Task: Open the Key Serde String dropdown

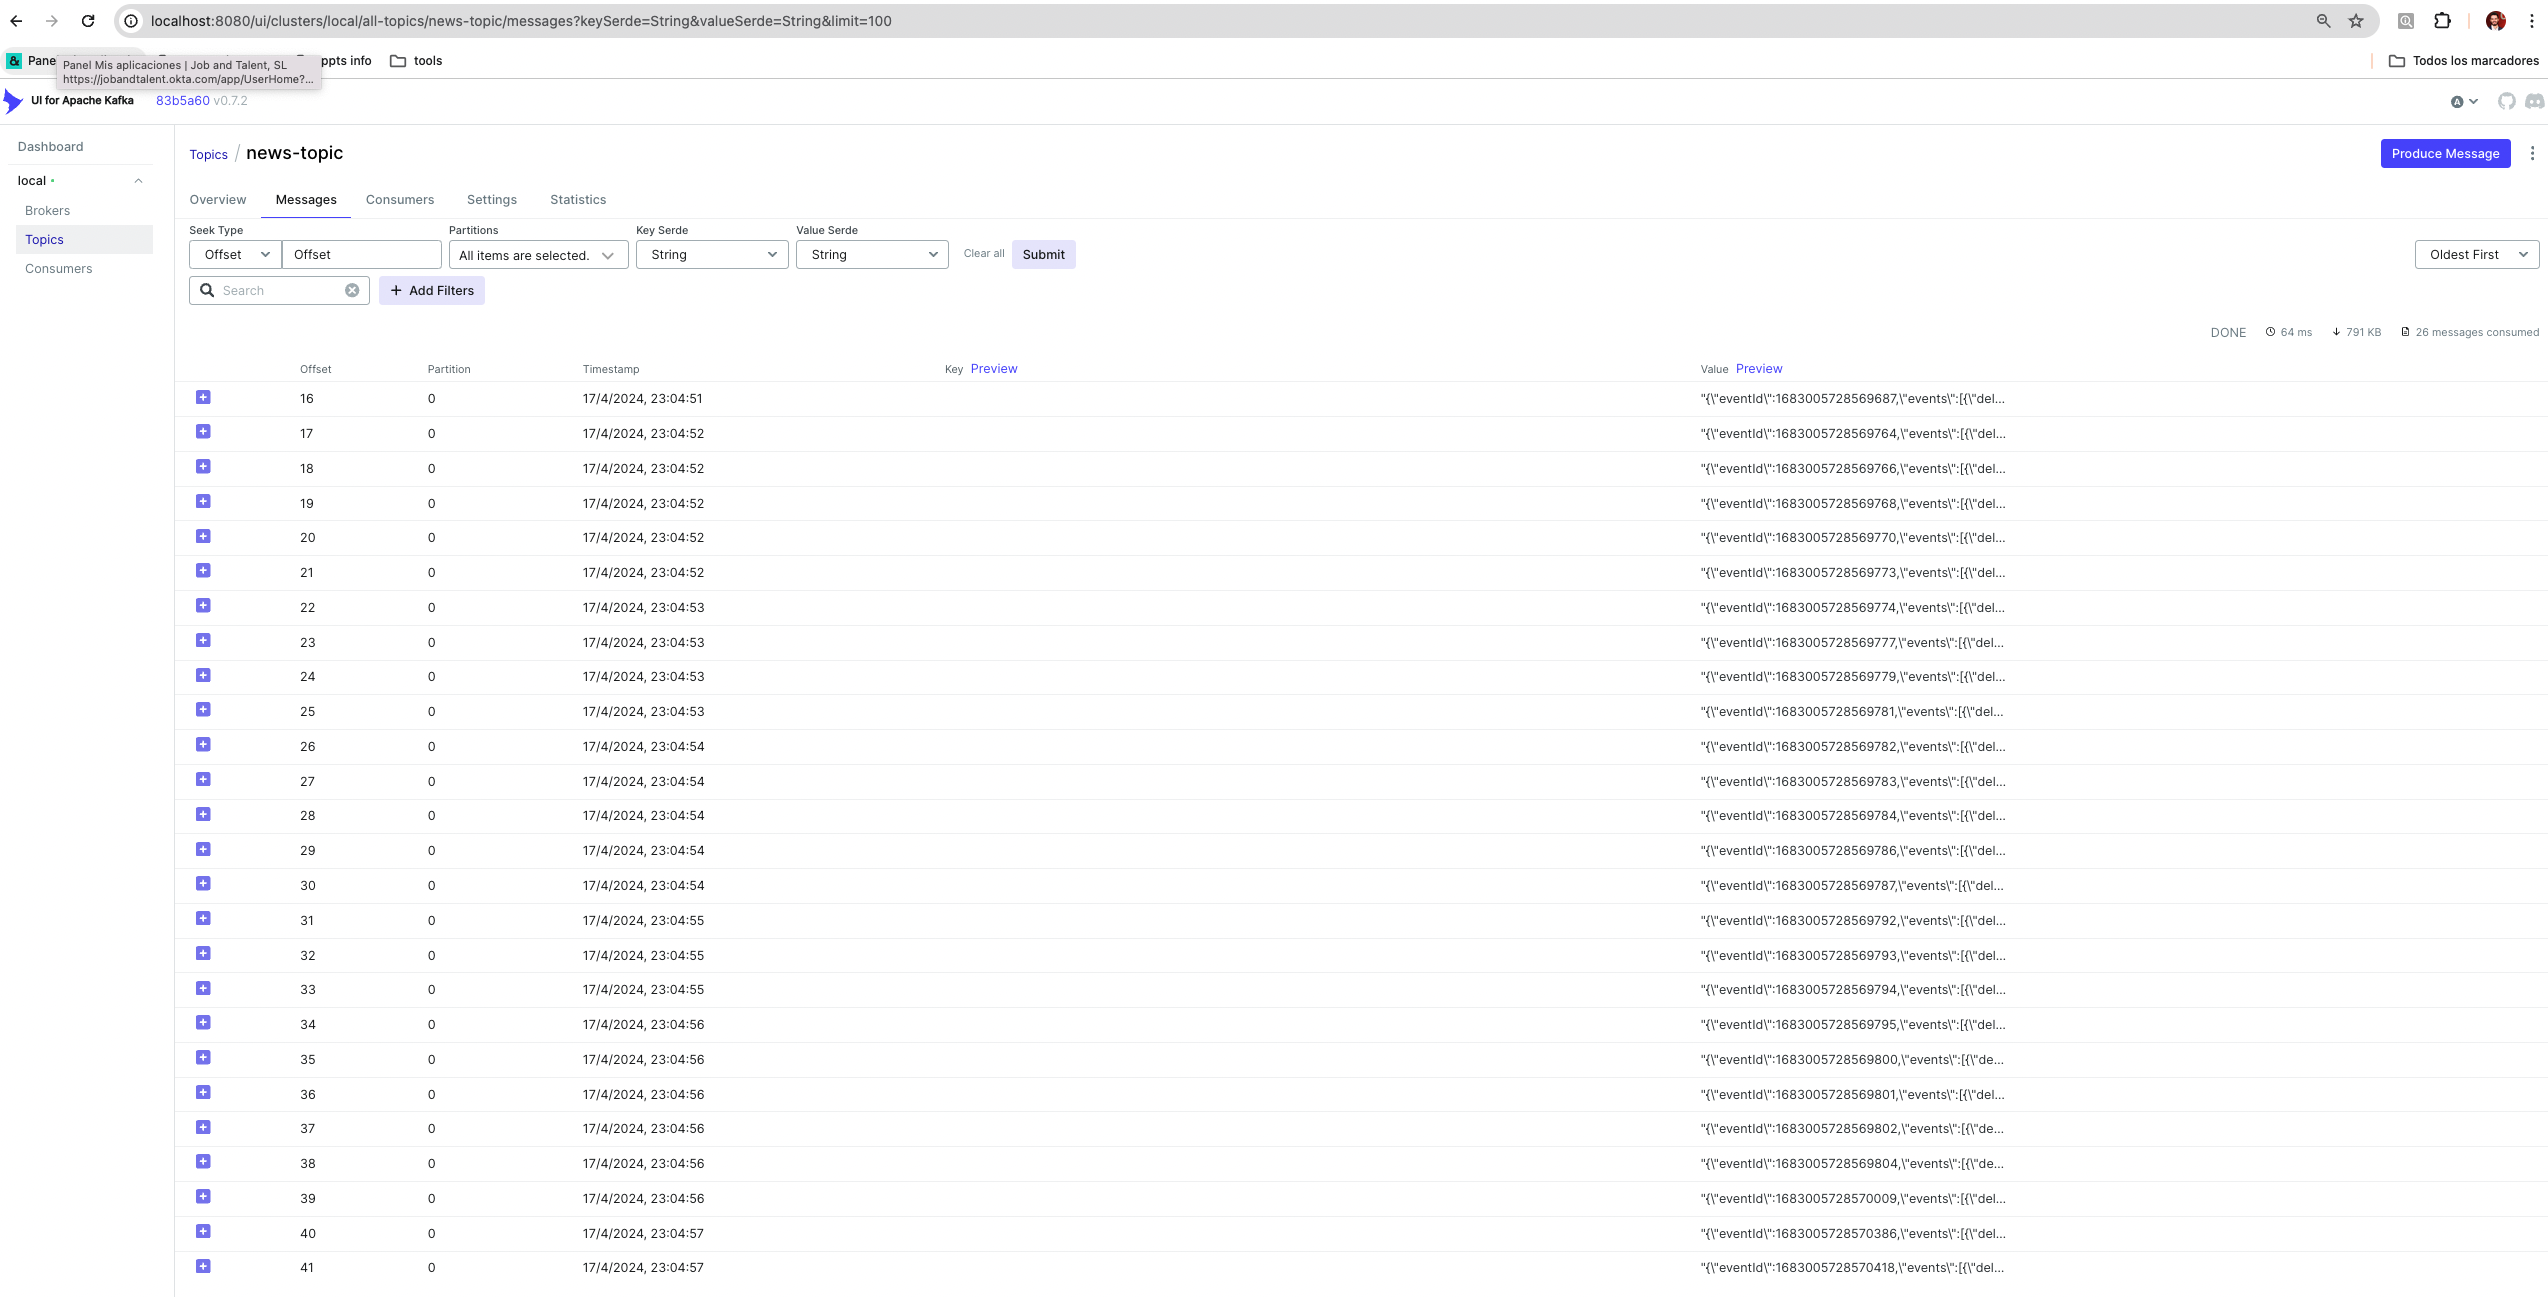Action: [712, 255]
